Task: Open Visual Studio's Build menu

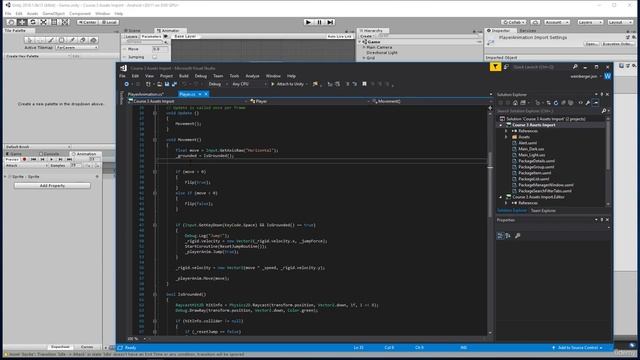Action: [x=184, y=76]
